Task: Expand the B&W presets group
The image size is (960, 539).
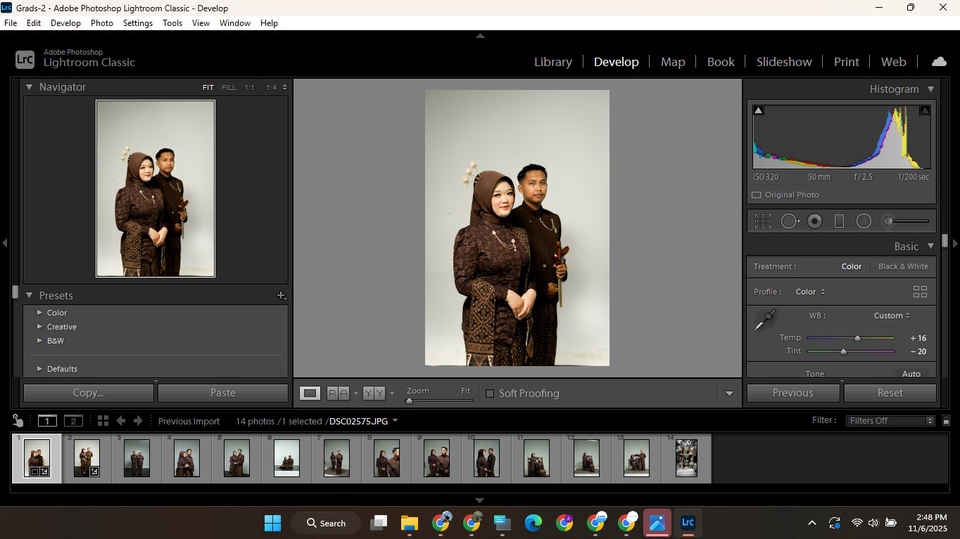Action: tap(39, 341)
